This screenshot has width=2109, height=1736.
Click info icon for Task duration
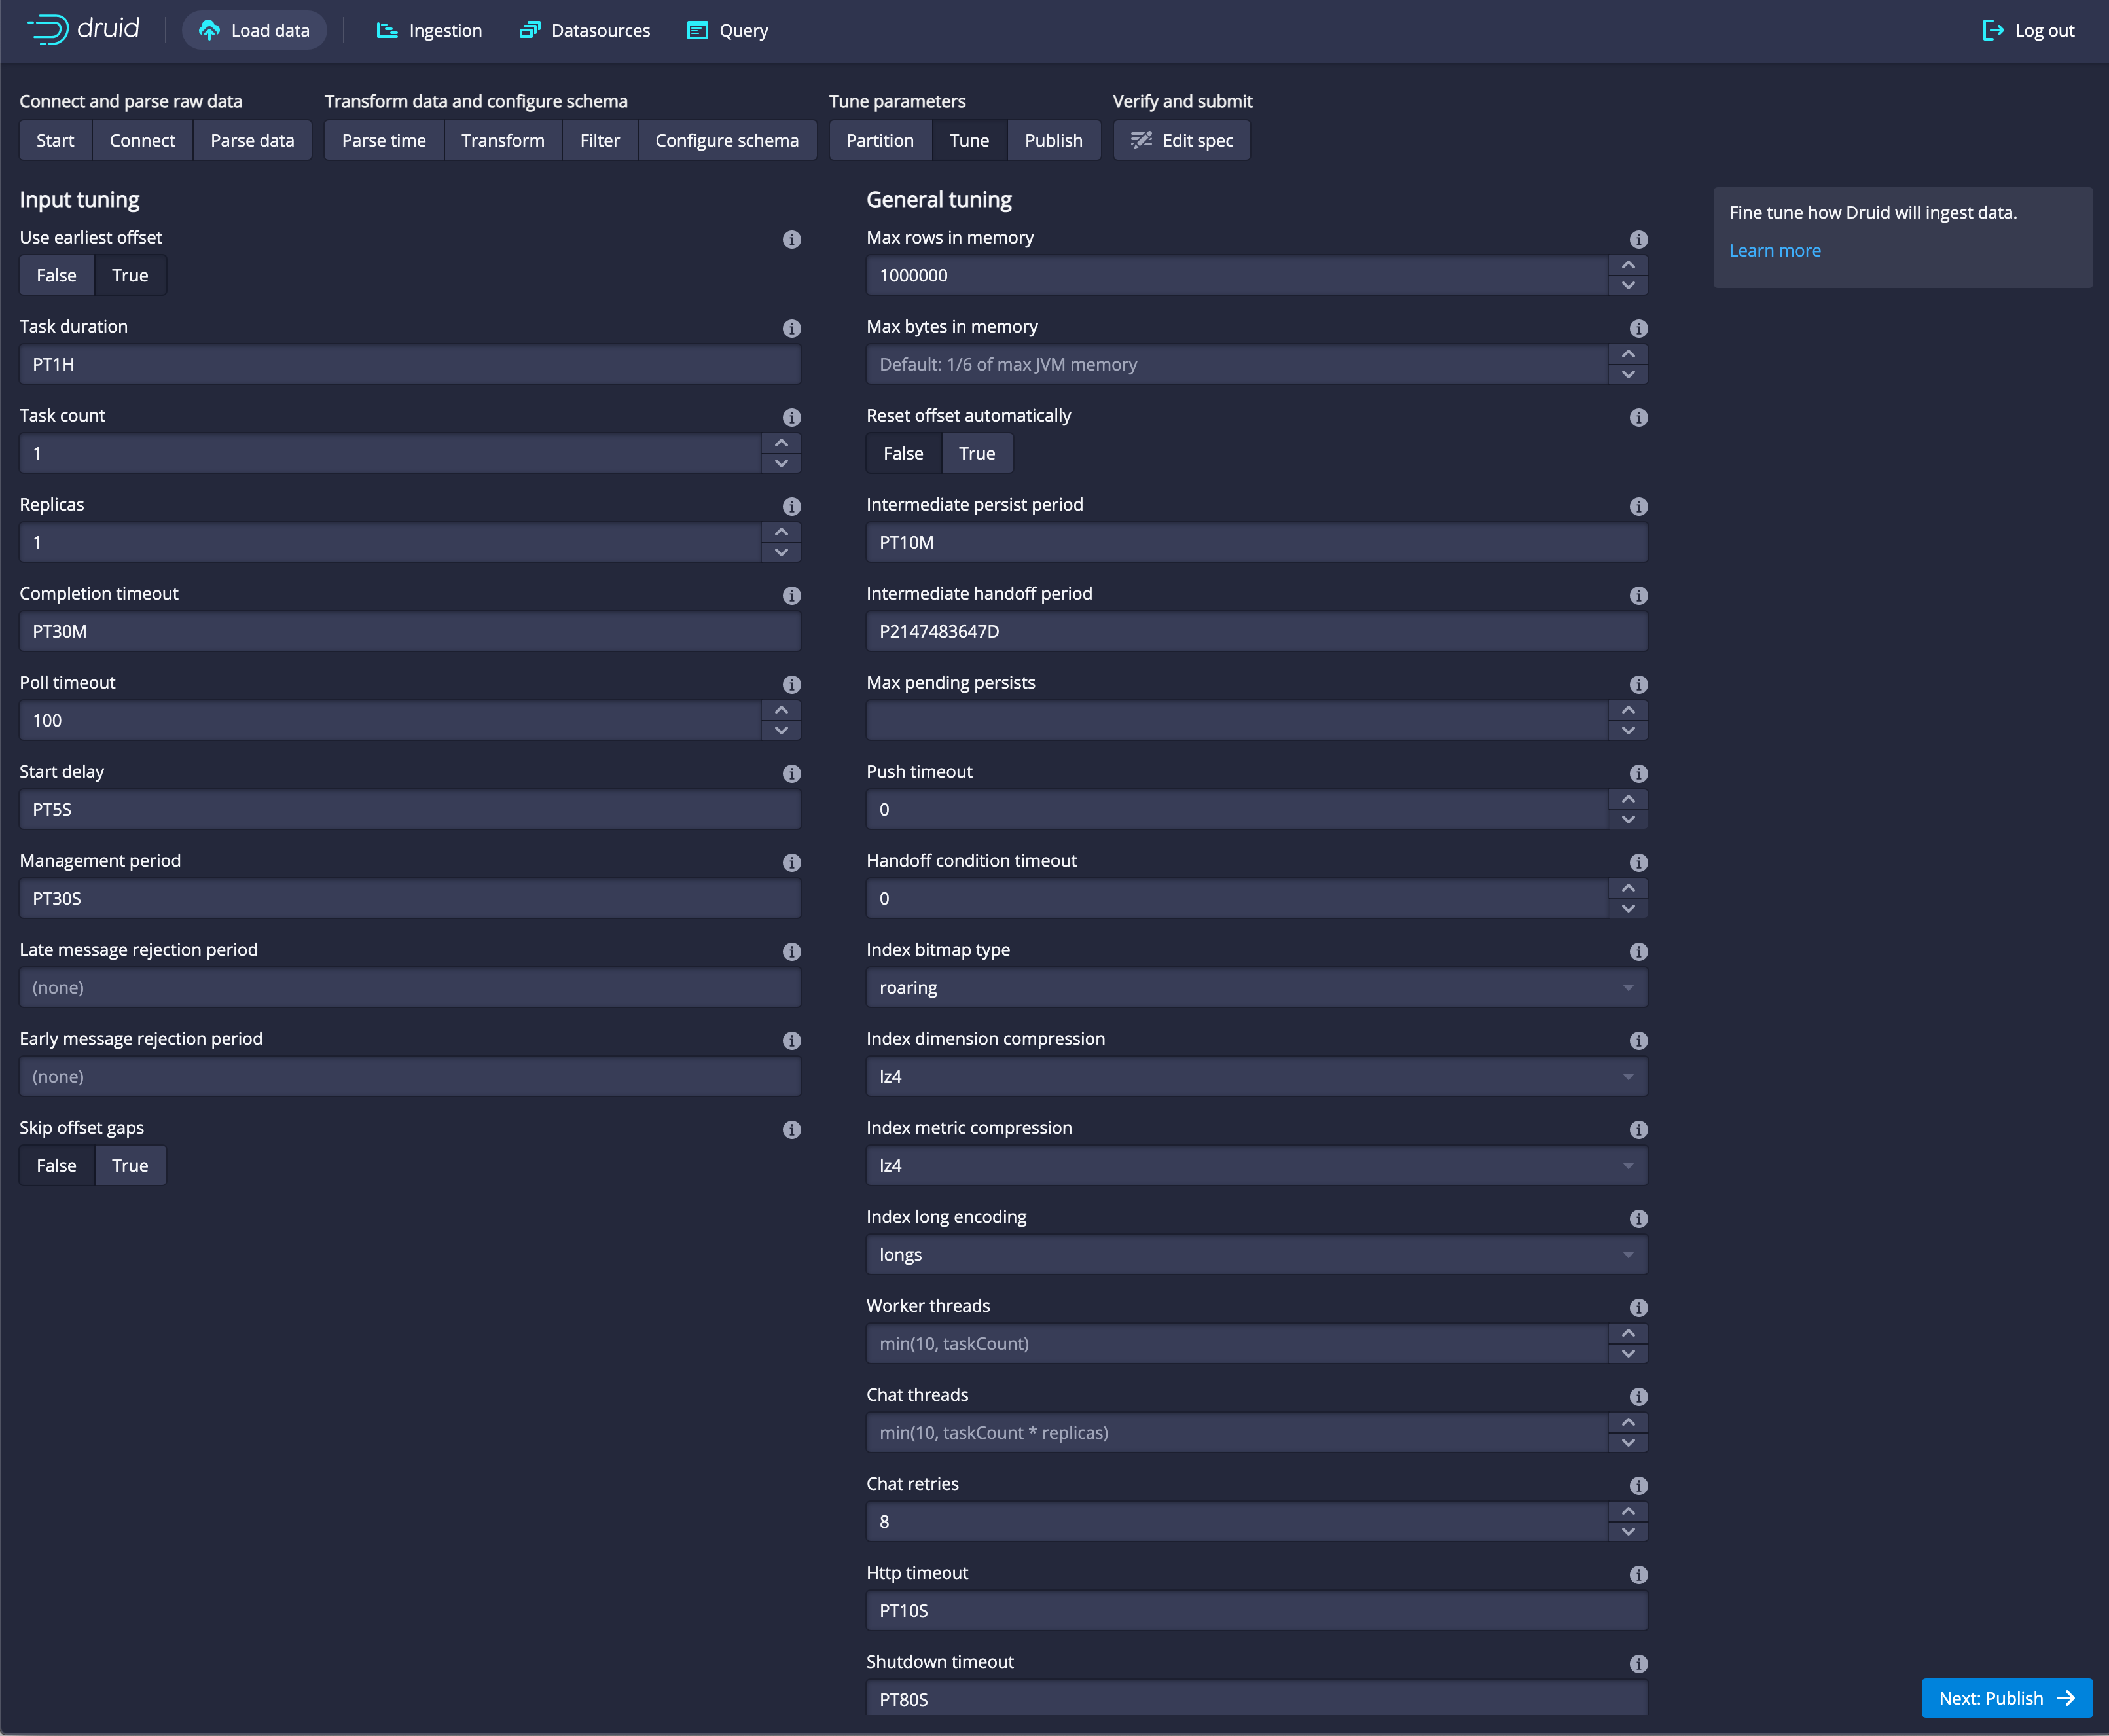(x=791, y=328)
